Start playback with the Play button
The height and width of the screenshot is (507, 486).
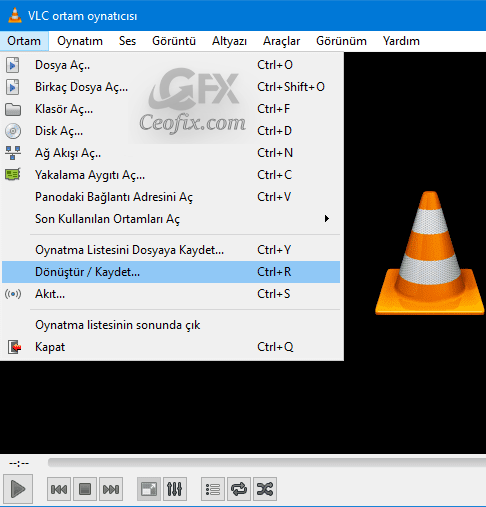[x=18, y=489]
